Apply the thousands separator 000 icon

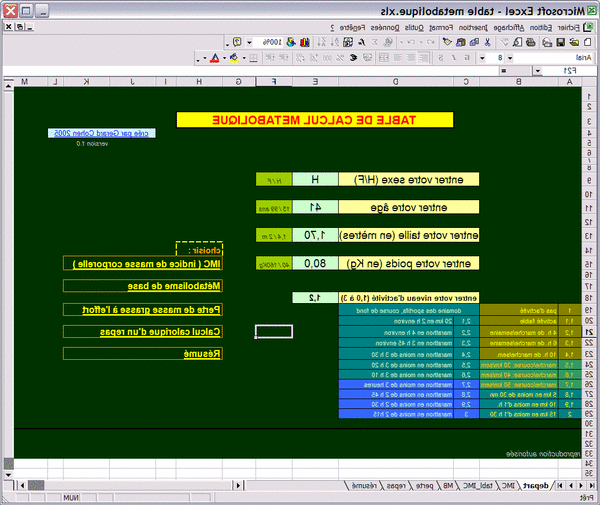(328, 58)
